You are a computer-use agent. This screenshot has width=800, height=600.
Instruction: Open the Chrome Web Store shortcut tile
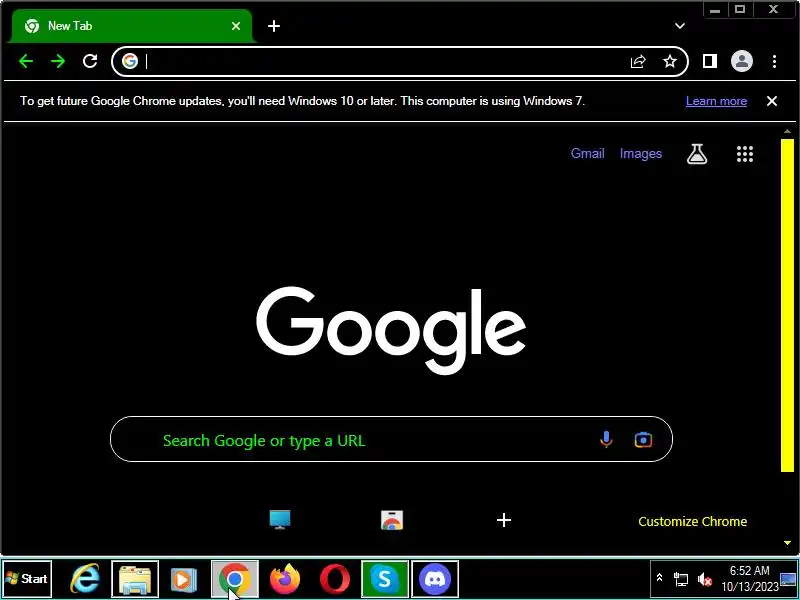click(392, 520)
